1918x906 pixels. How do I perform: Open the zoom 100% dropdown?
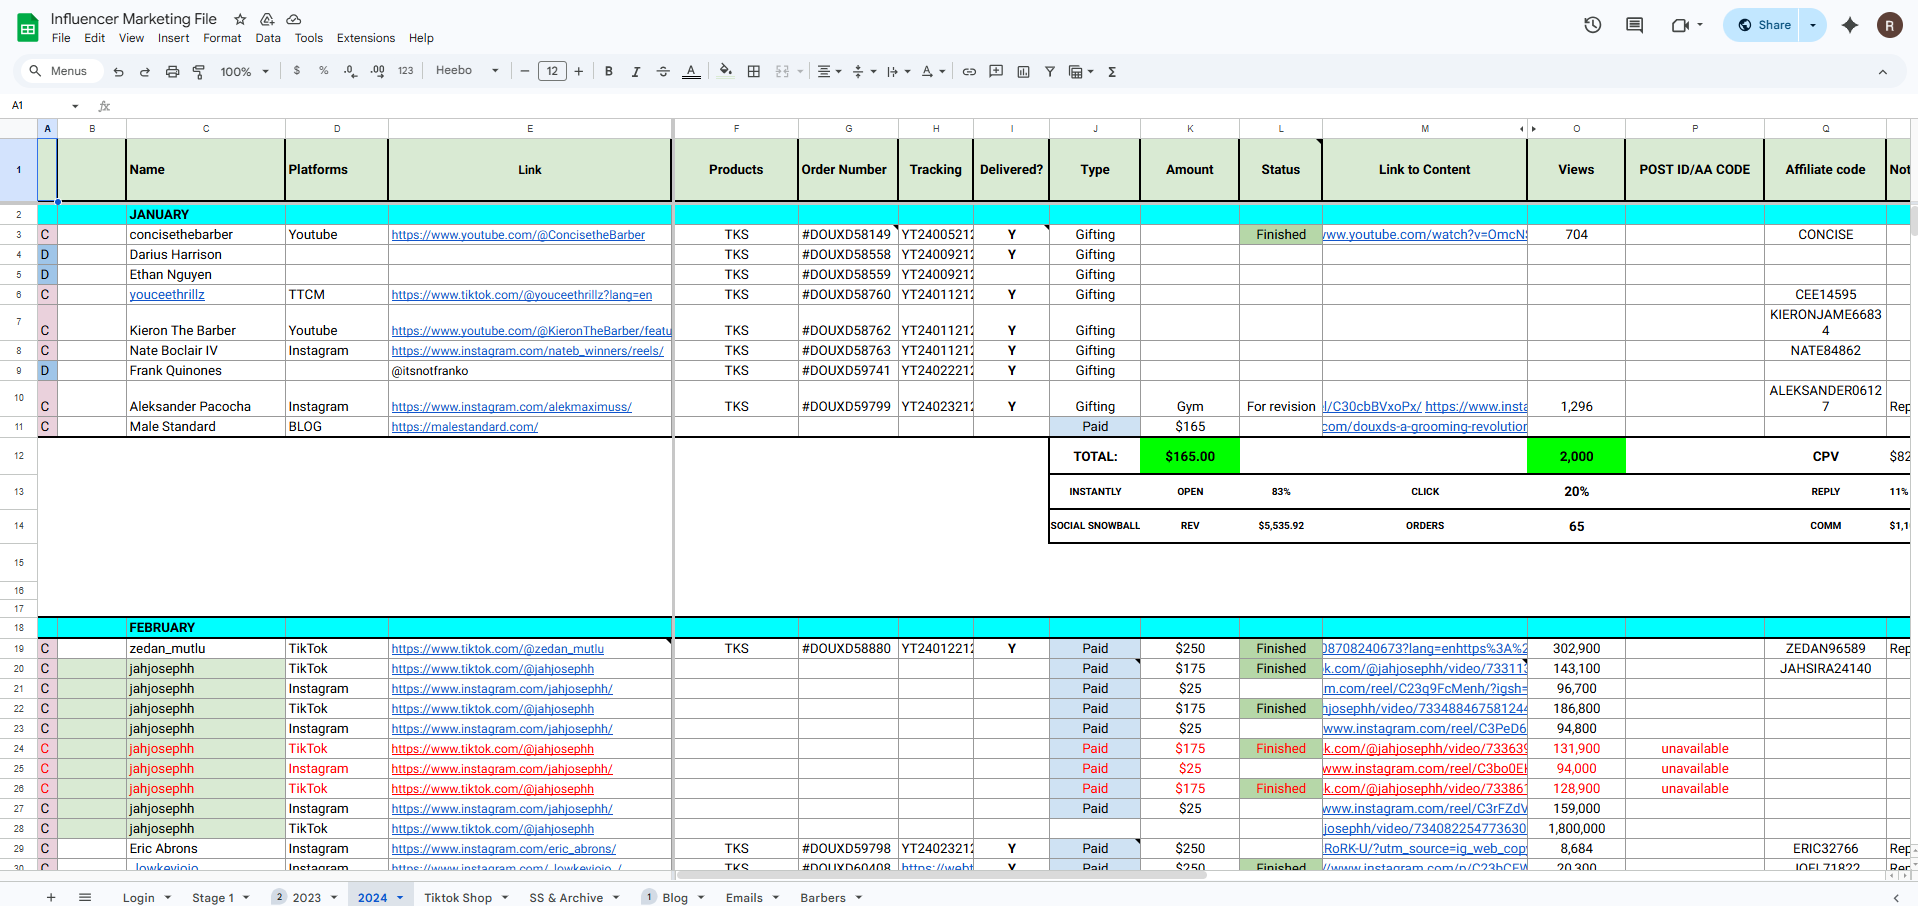coord(245,72)
